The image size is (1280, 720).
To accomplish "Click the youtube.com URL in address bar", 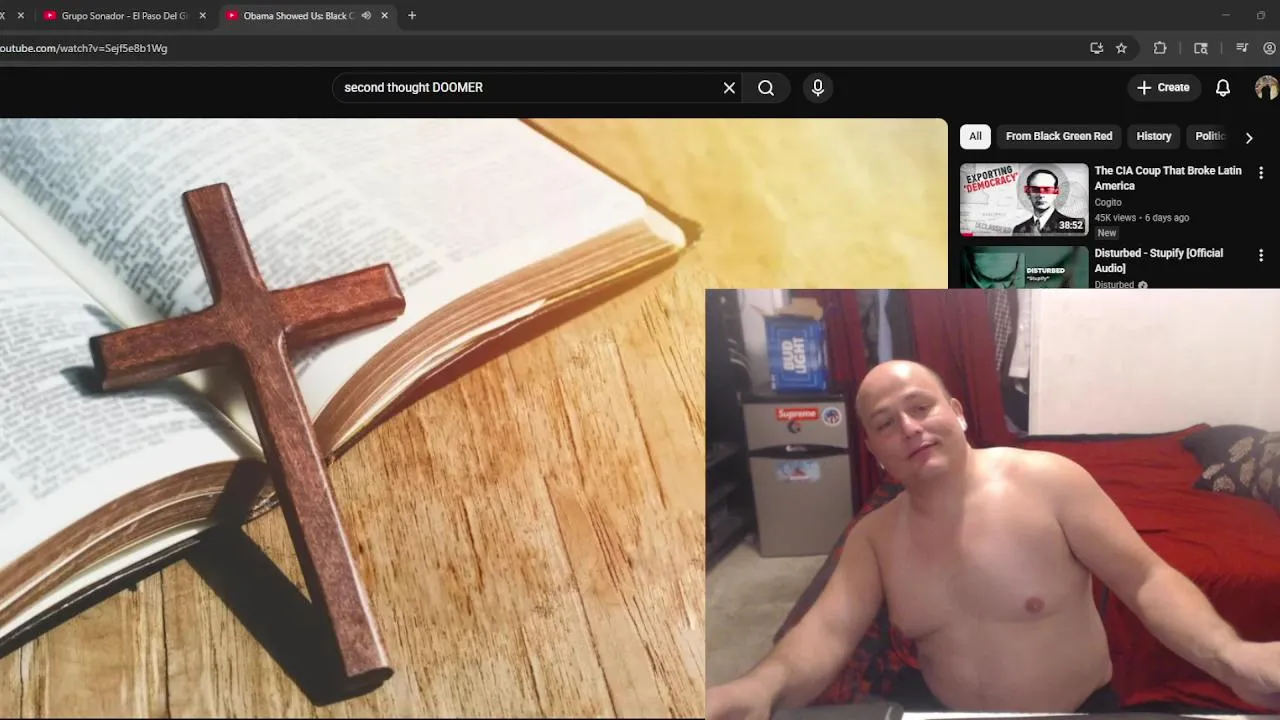I will point(84,48).
